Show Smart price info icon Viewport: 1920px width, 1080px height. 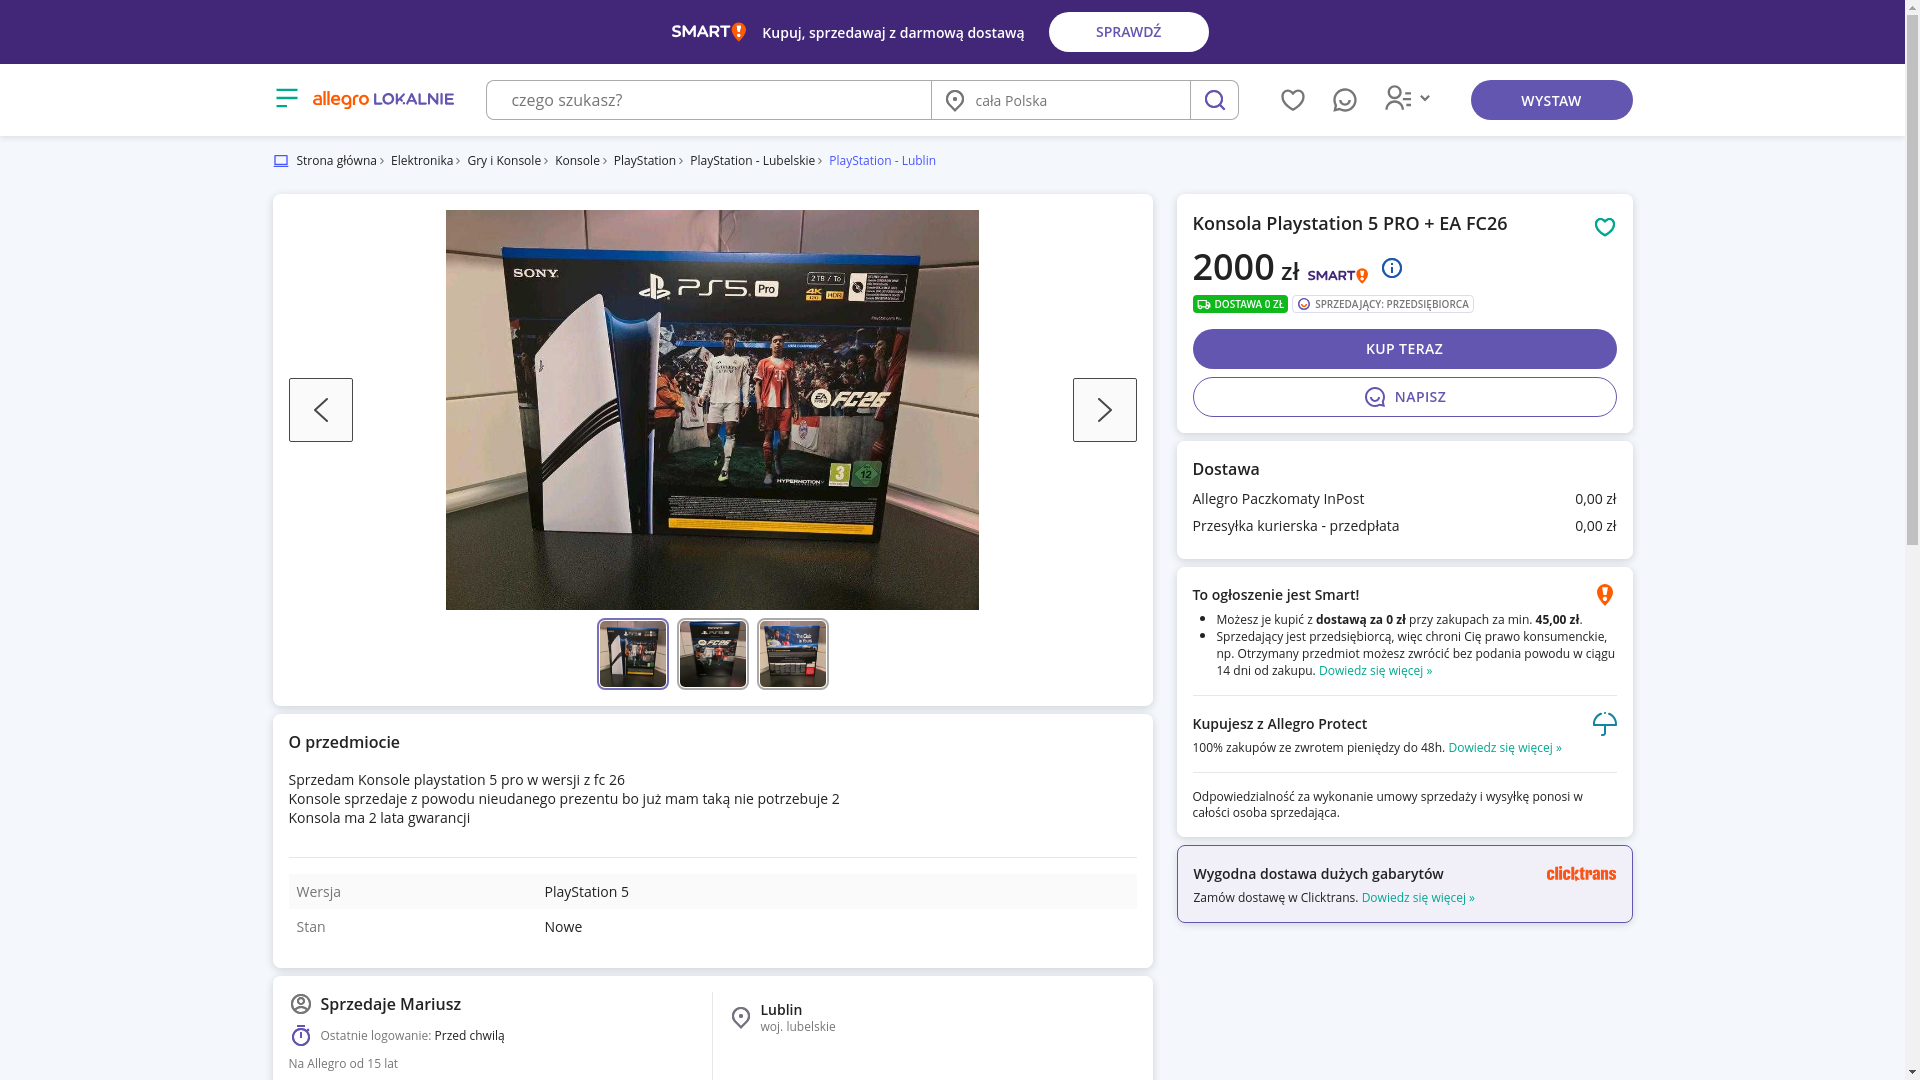[x=1391, y=268]
